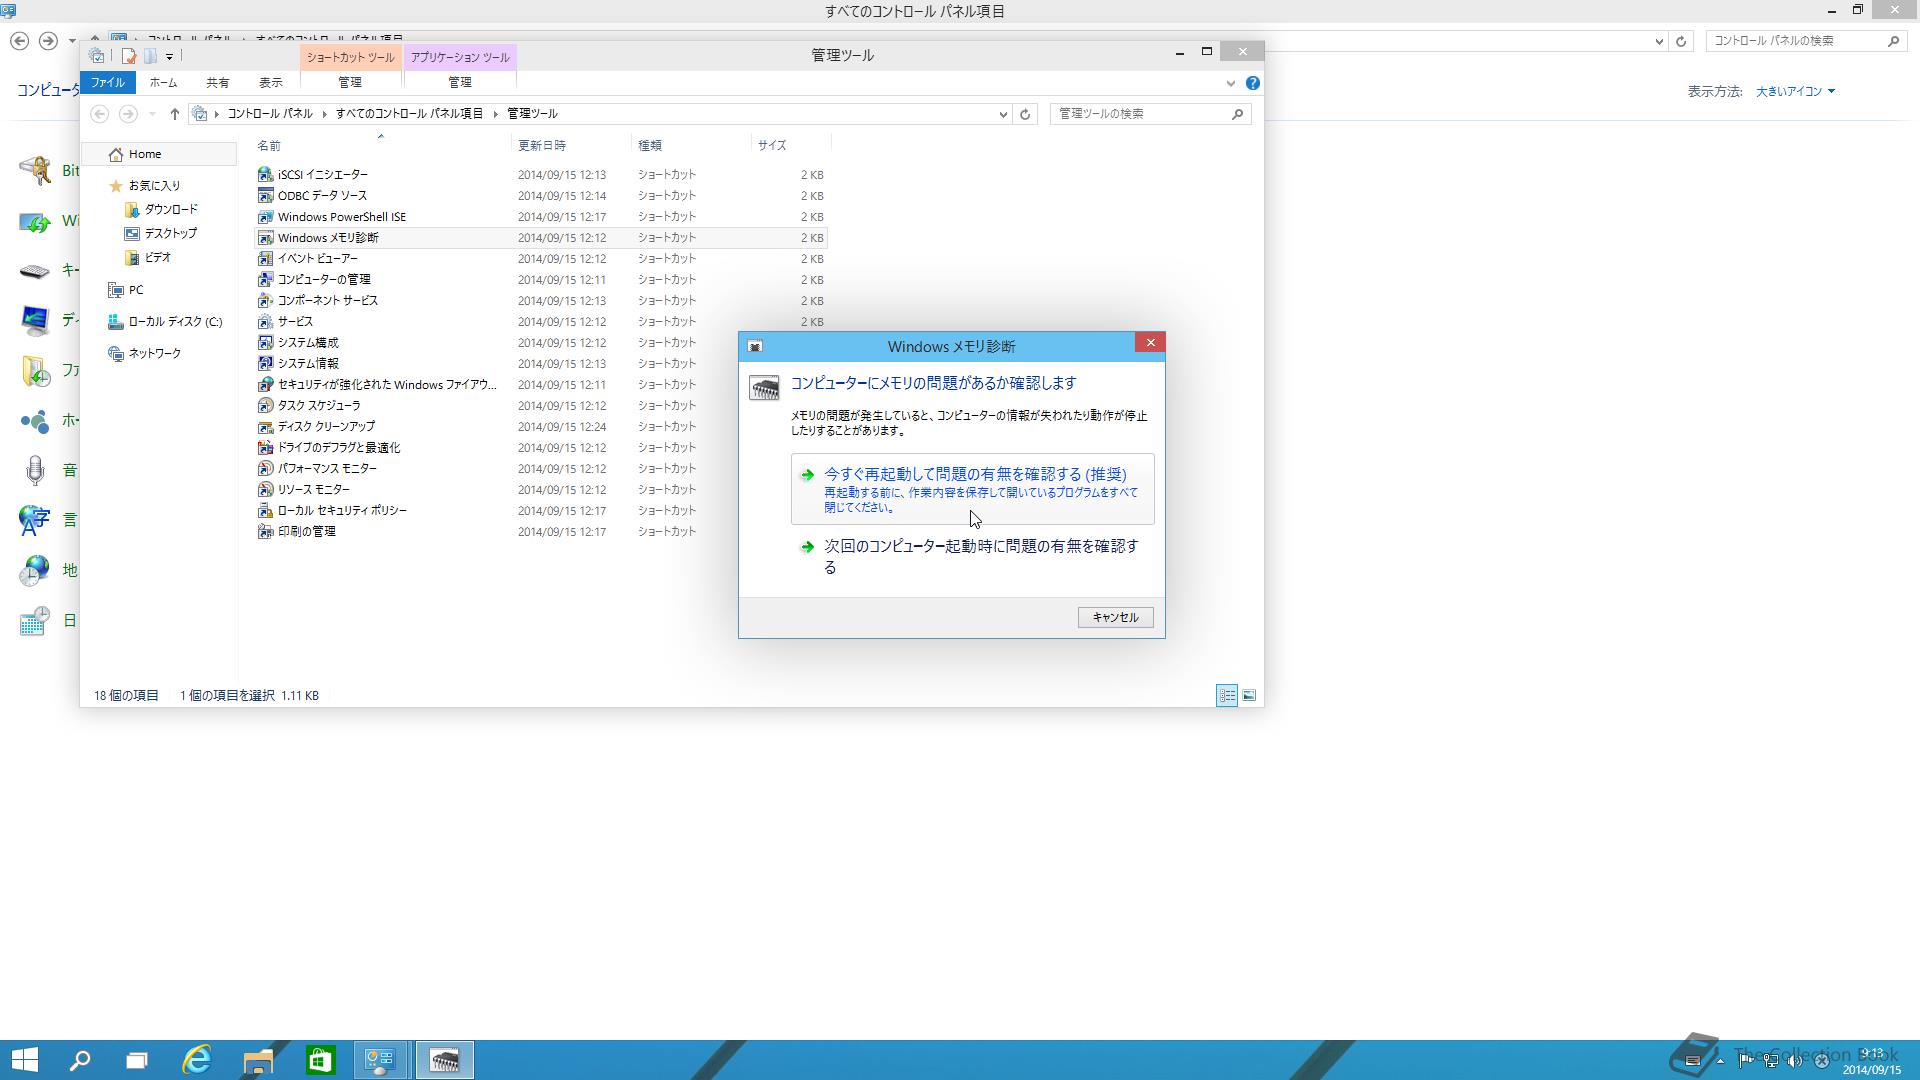Screen dimensions: 1920x1080
Task: Click the システム構成 icon
Action: [x=265, y=343]
